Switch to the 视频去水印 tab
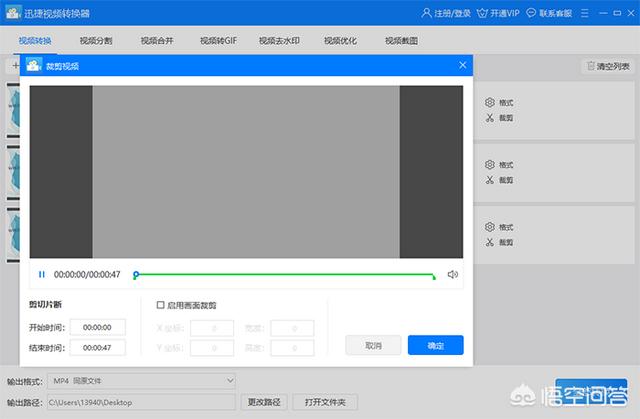 (279, 40)
